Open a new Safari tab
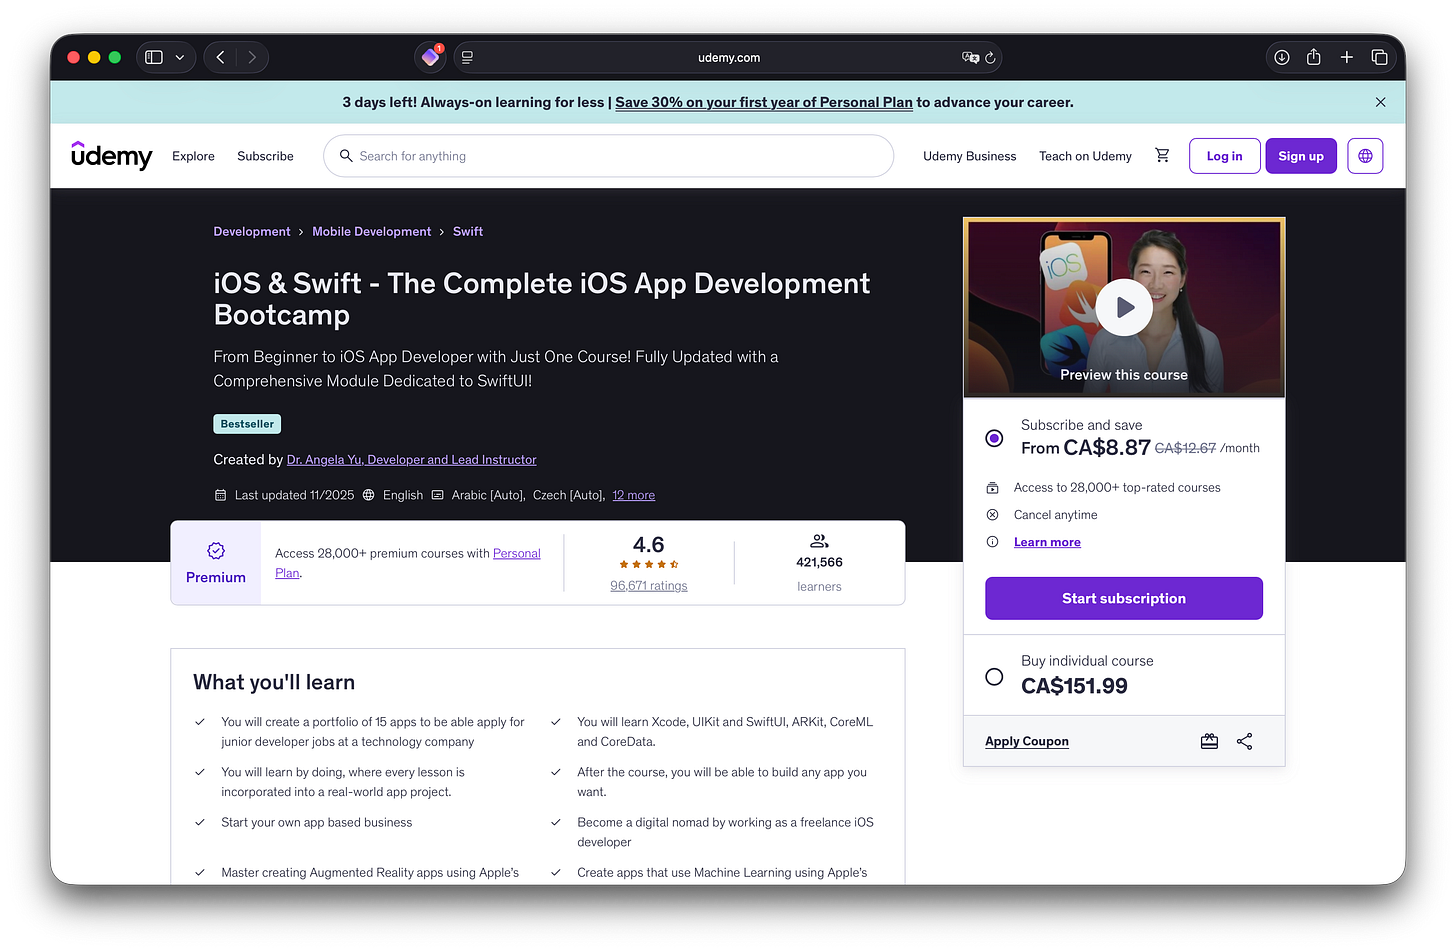This screenshot has width=1456, height=951. coord(1347,57)
